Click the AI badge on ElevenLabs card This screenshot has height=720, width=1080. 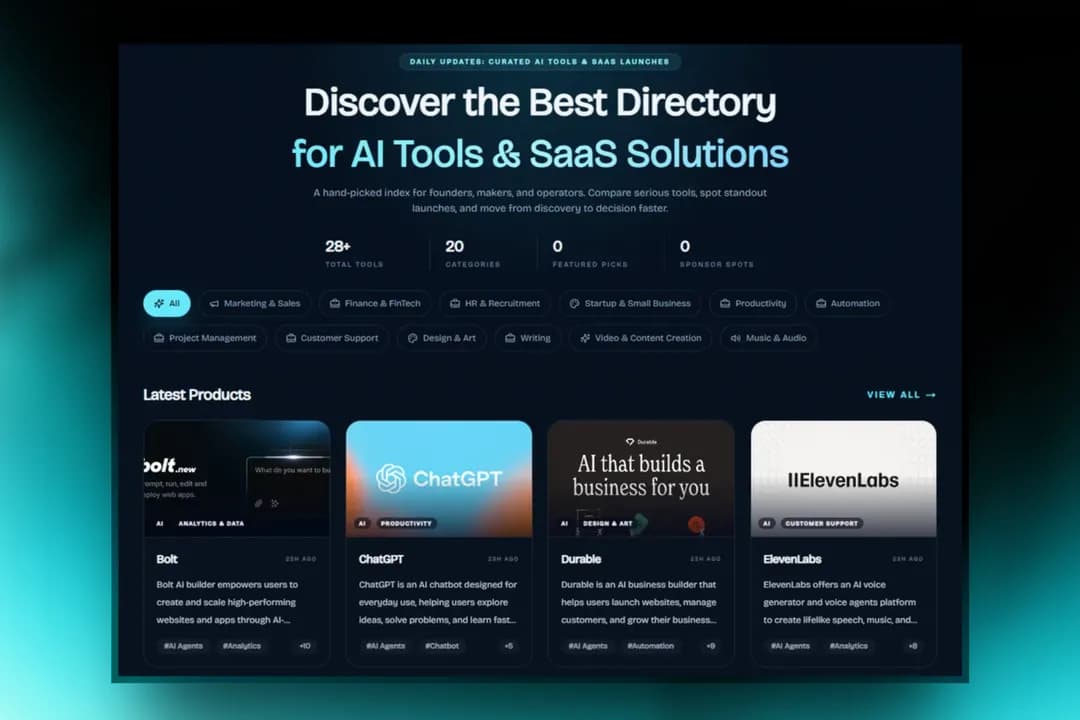pos(767,524)
